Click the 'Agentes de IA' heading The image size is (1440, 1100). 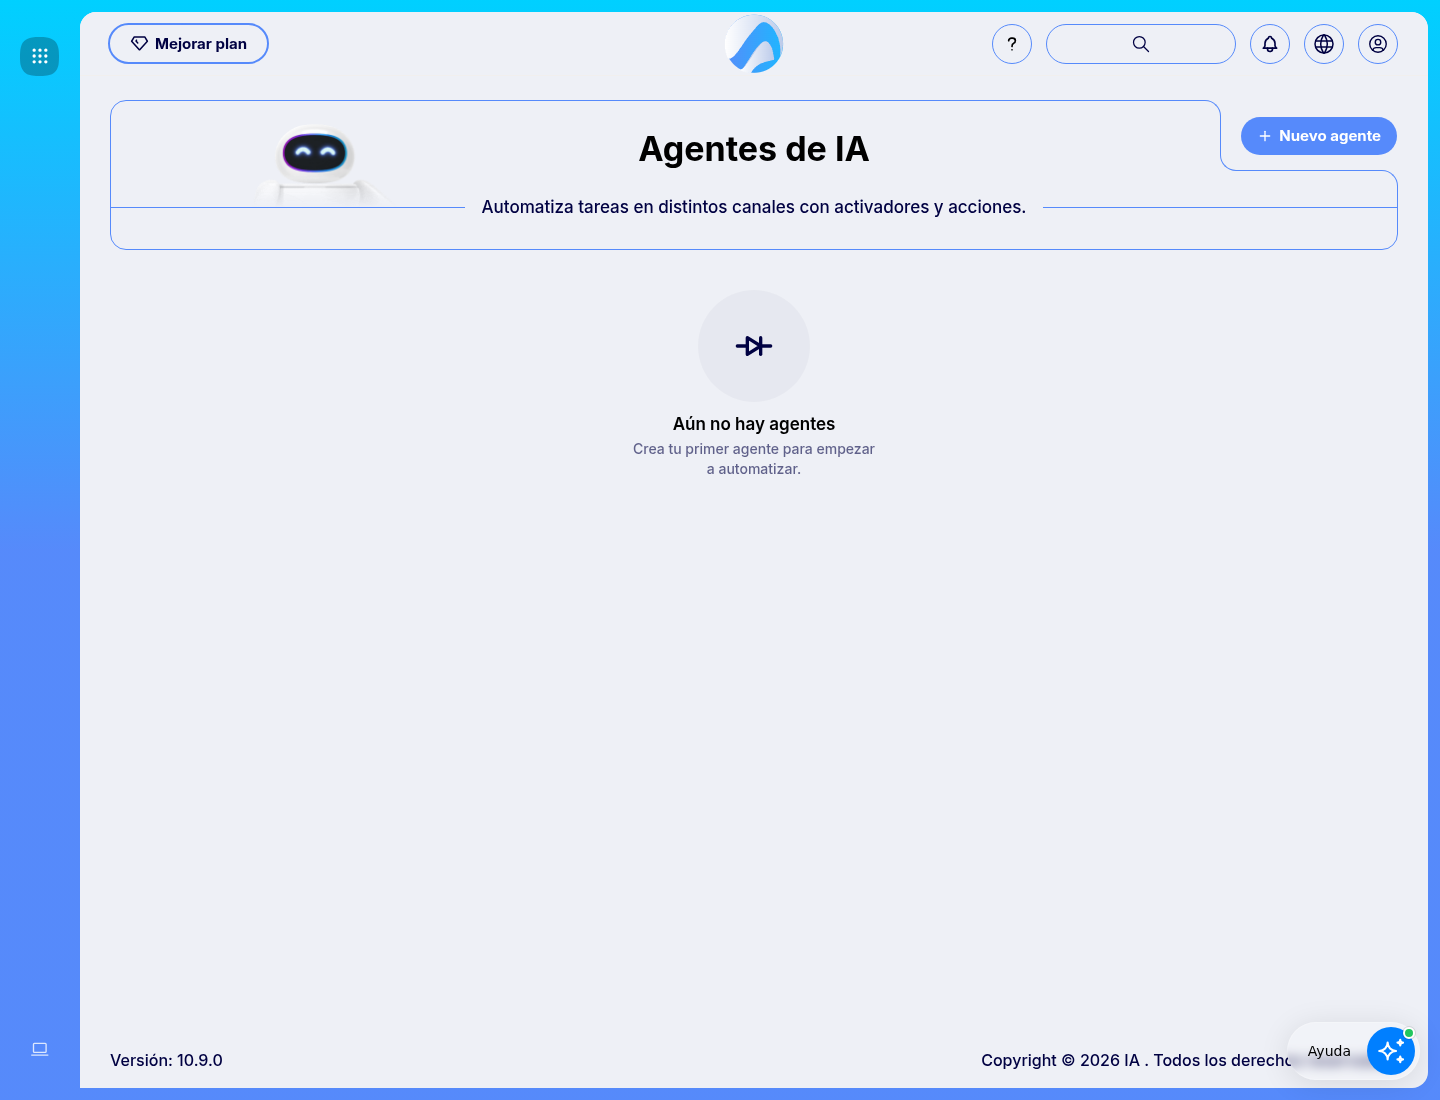pos(754,149)
